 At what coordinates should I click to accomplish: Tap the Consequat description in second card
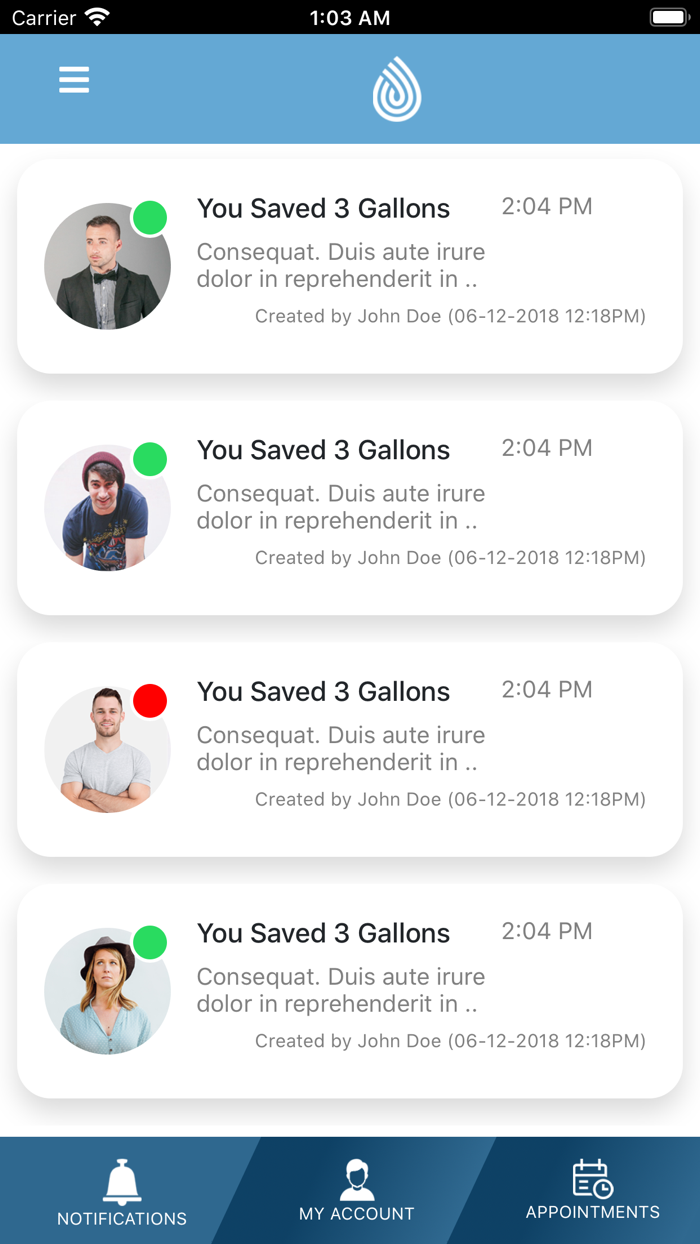click(340, 507)
